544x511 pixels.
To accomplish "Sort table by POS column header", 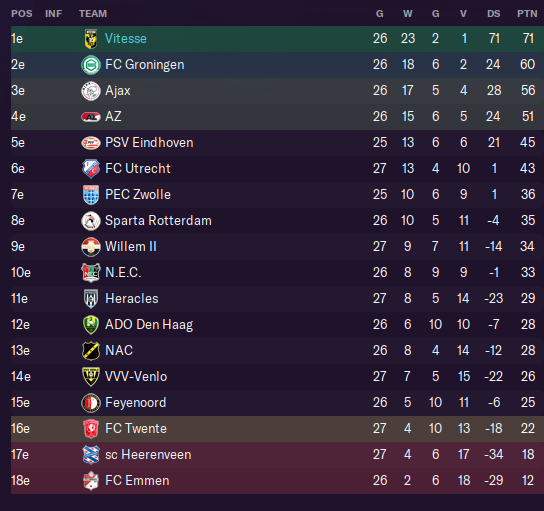I will click(x=22, y=14).
